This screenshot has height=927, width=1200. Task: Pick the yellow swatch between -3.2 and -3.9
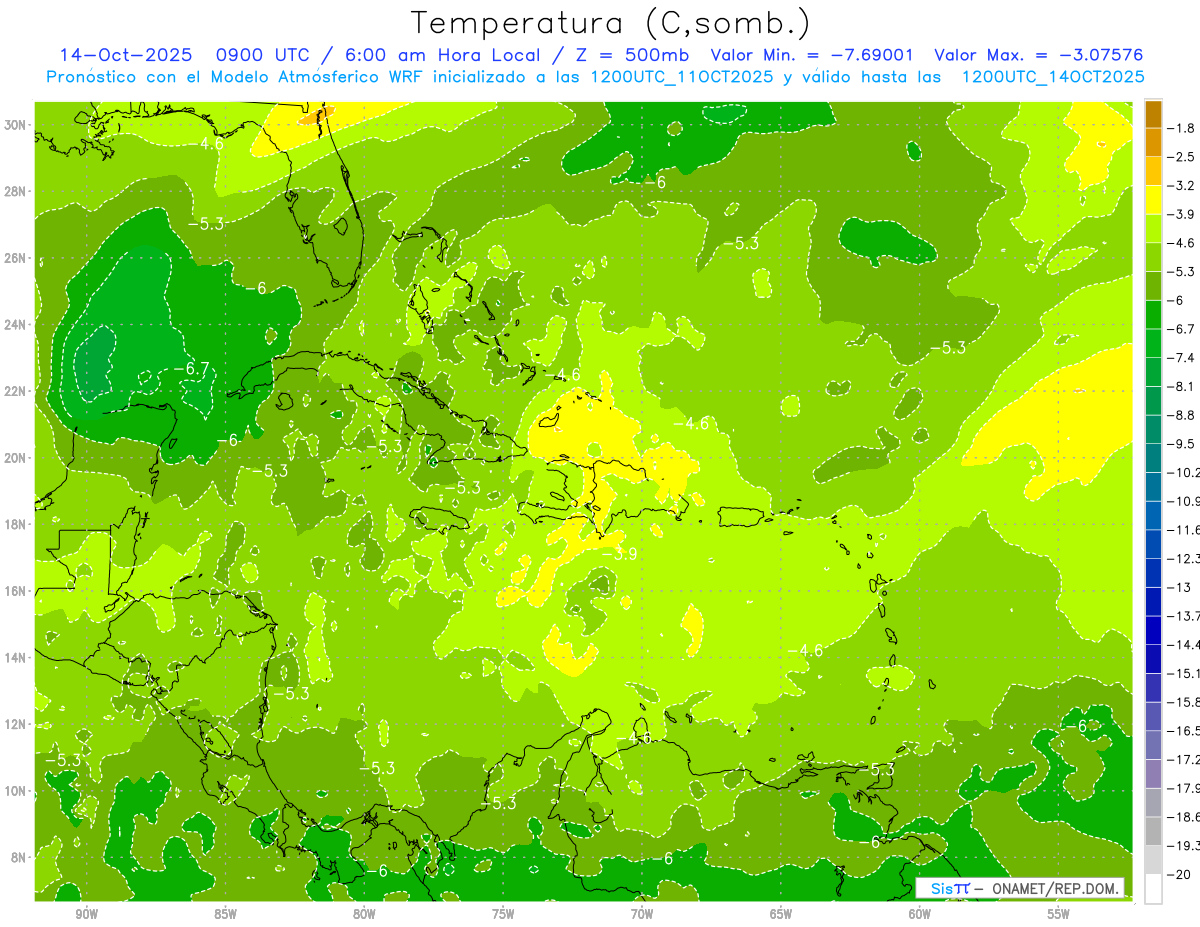tap(1154, 199)
